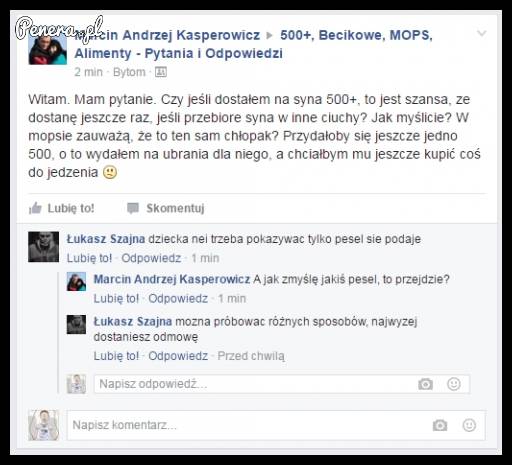Viewport: 512px width, 465px height.
Task: Open the post options chevron menu
Action: point(481,33)
